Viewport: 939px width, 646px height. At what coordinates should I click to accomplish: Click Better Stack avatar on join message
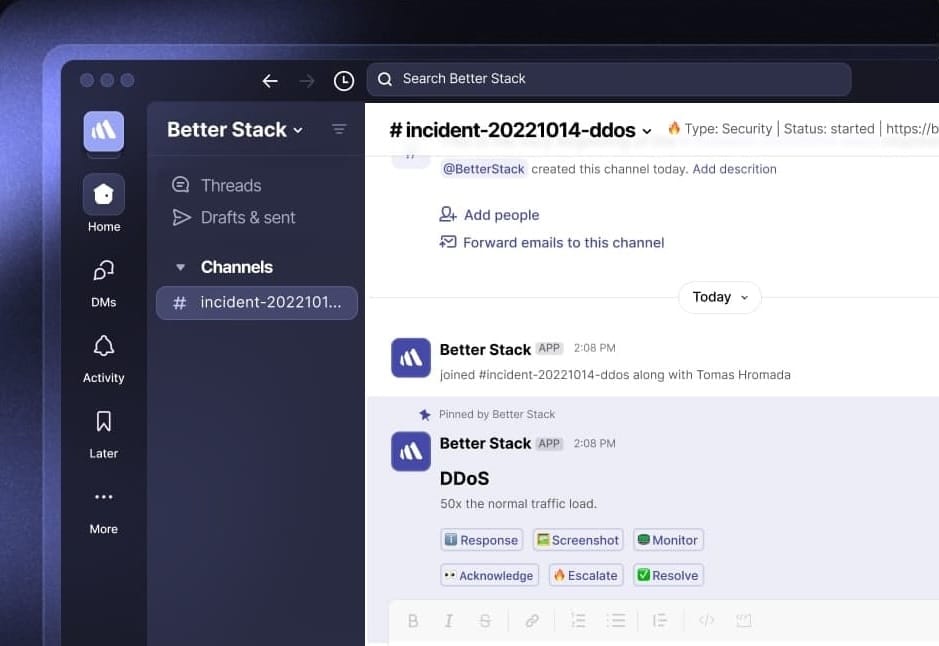click(411, 358)
